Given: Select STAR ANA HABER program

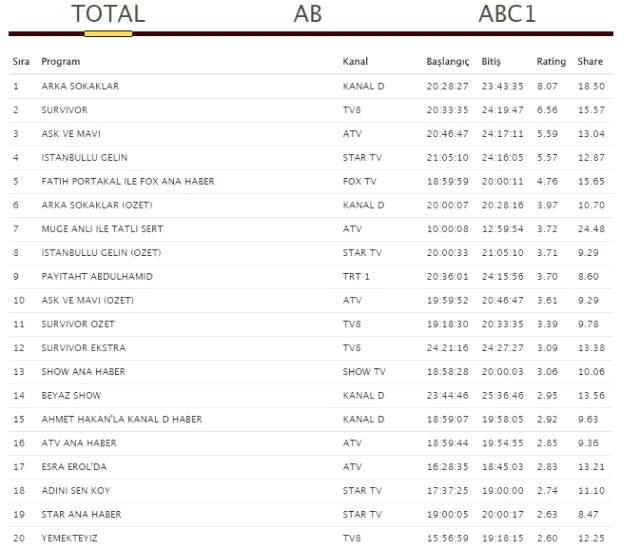Looking at the screenshot, I should 81,515.
